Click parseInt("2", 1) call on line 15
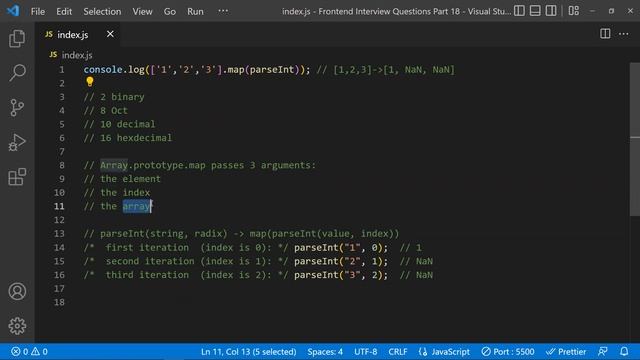 [341, 261]
